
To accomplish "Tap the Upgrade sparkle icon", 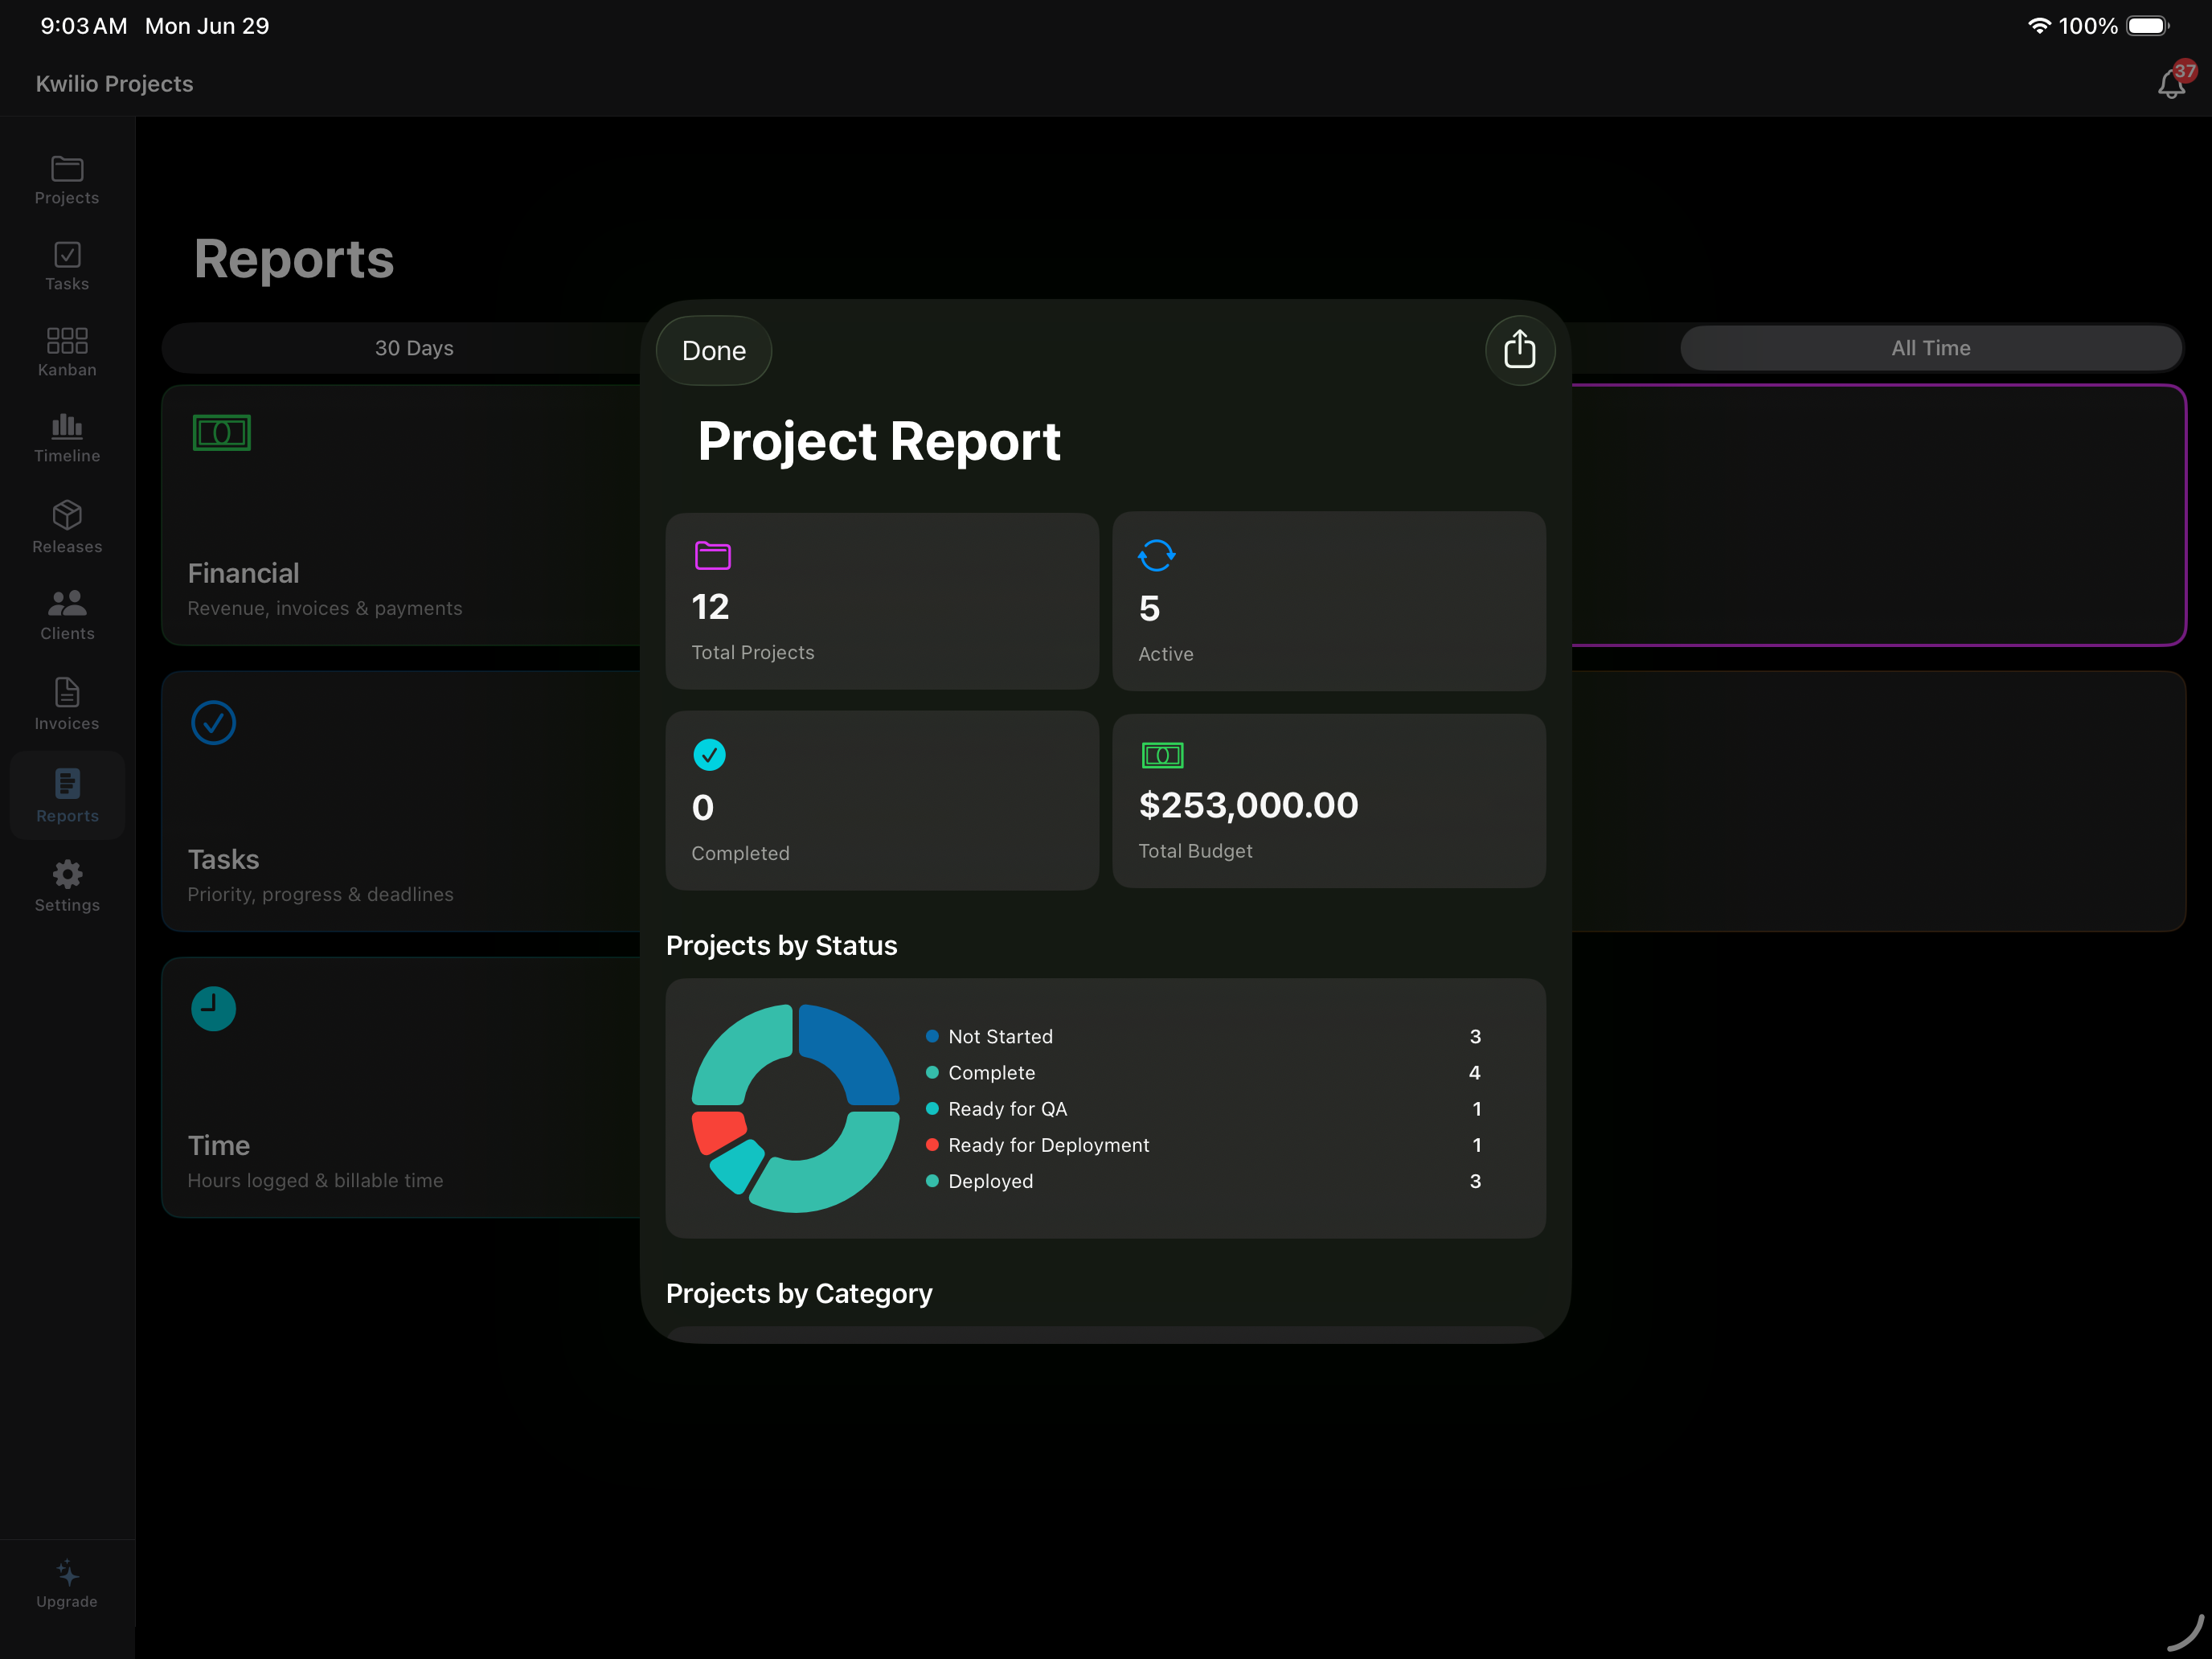I will pos(67,1573).
